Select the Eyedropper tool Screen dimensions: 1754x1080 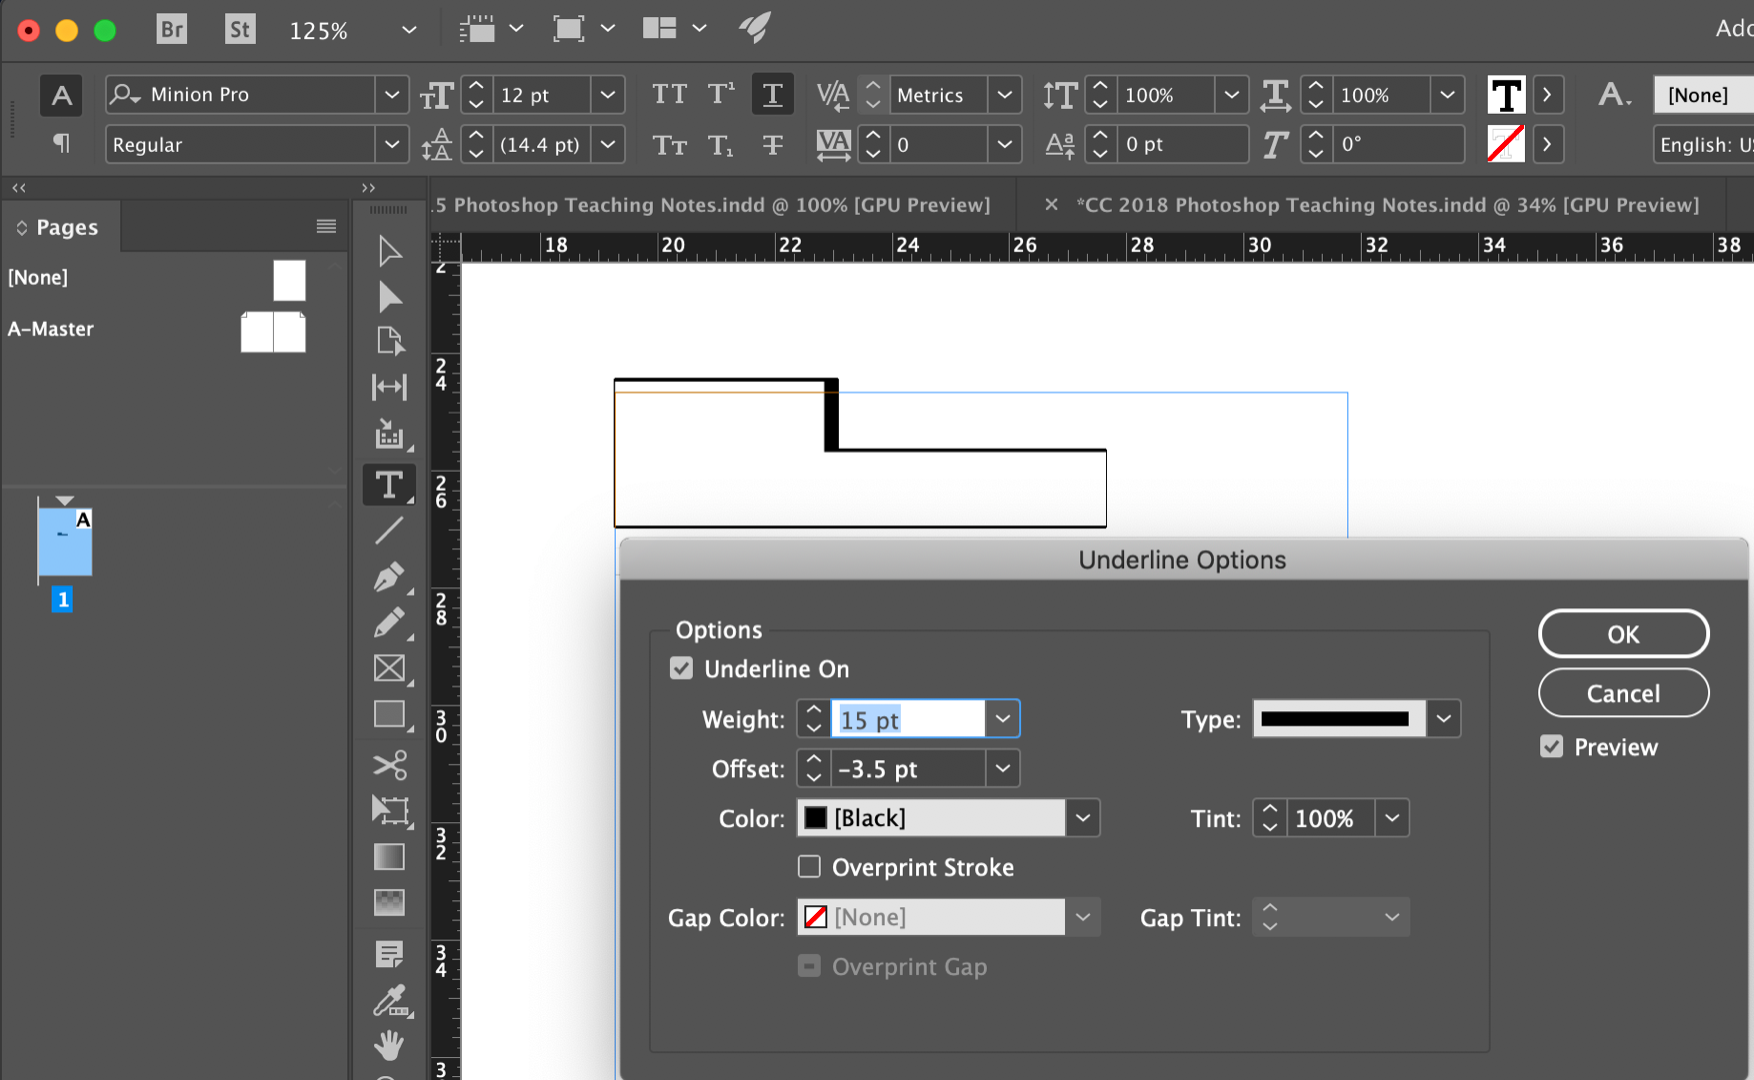tap(389, 998)
